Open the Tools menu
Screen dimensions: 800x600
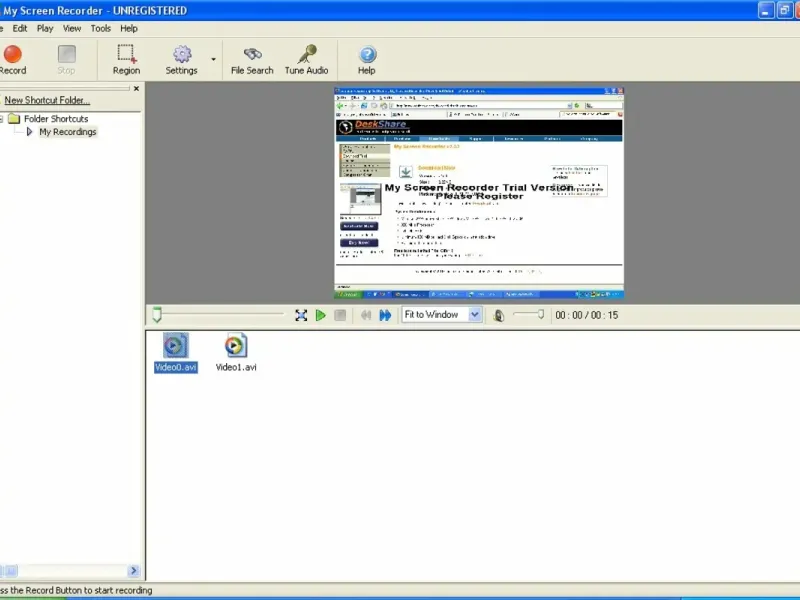101,29
